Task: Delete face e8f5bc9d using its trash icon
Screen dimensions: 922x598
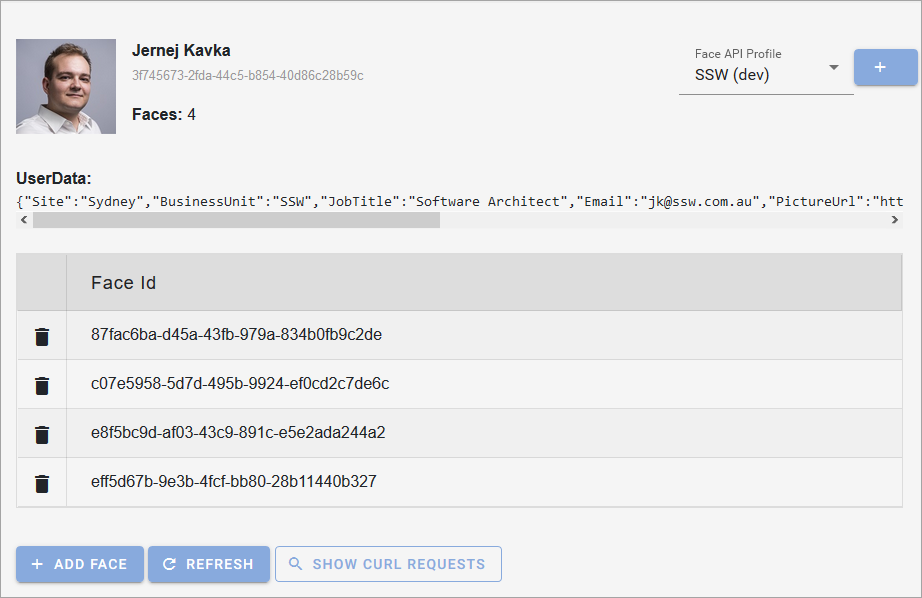Action: pos(41,433)
